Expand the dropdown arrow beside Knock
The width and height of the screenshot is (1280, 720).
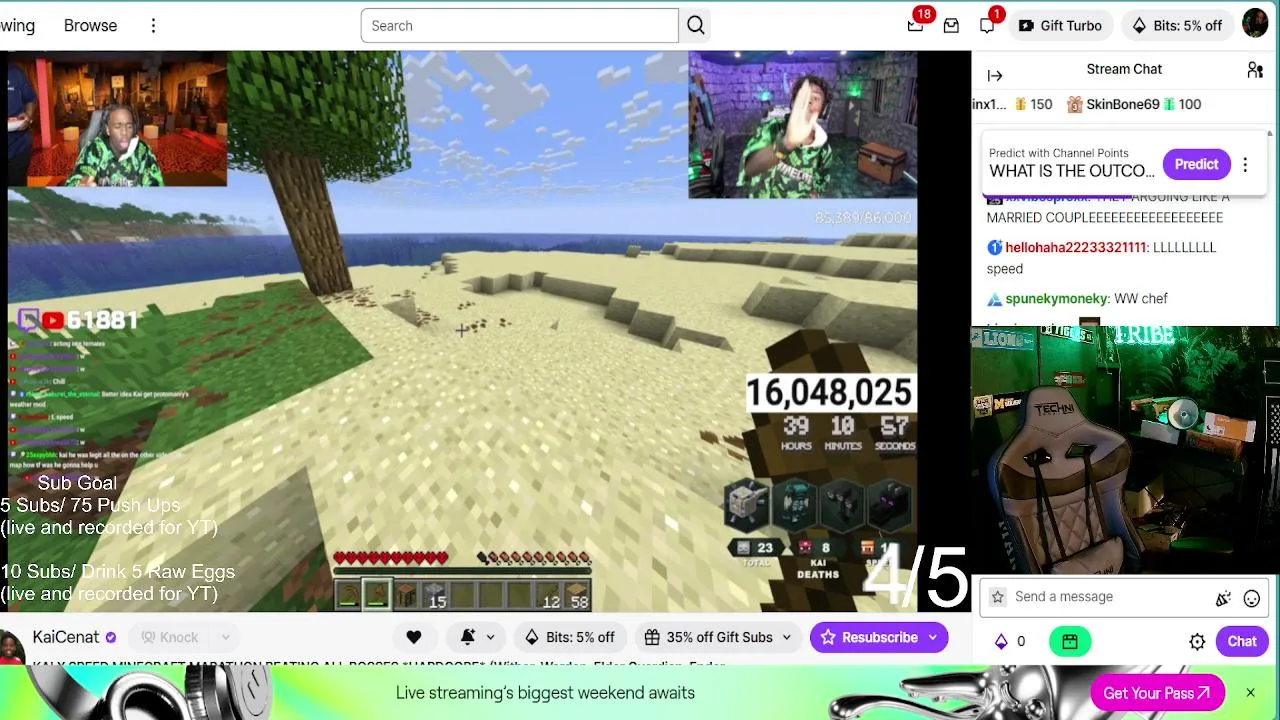coord(225,638)
